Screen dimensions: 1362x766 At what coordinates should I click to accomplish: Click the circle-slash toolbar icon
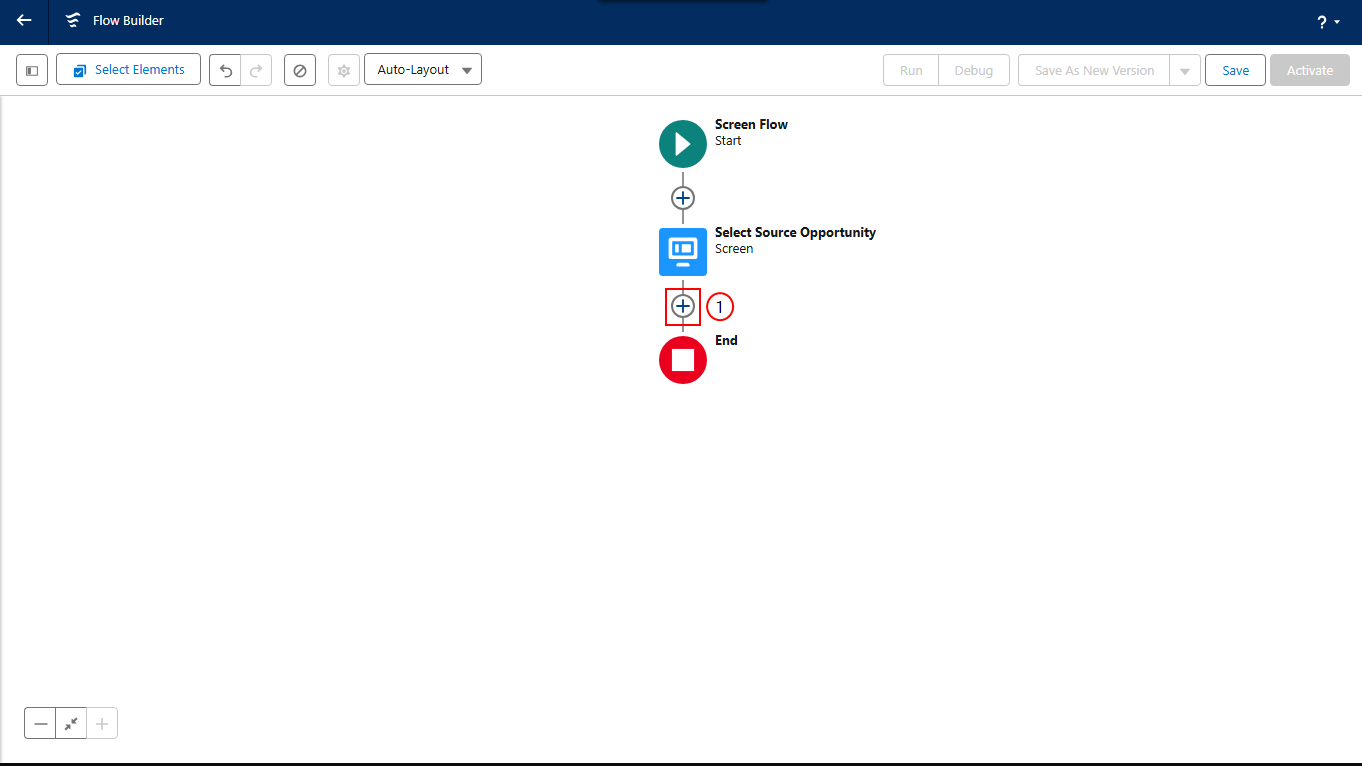[x=300, y=70]
